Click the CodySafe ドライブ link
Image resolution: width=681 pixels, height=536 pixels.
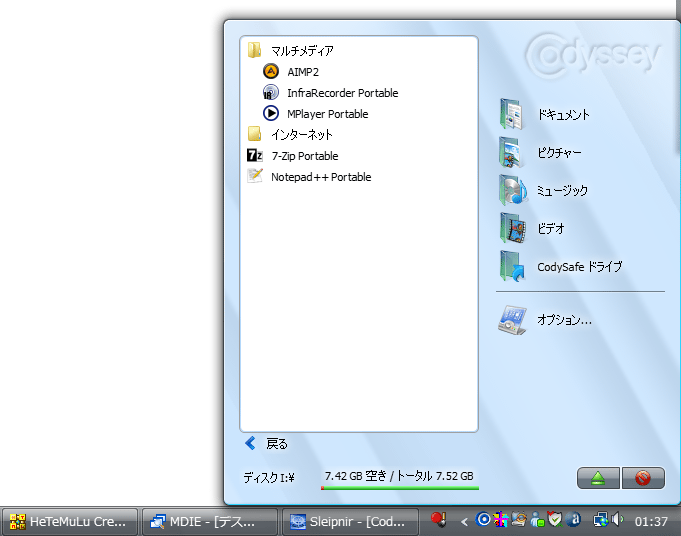point(579,267)
